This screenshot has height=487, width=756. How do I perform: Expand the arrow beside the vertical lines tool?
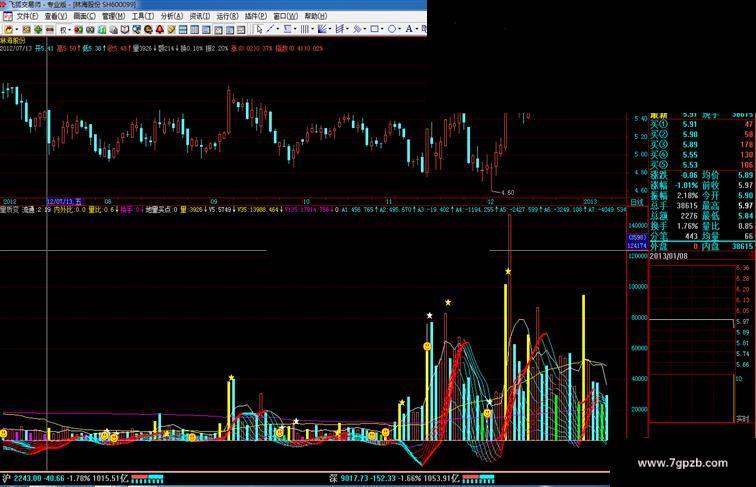coord(312,29)
